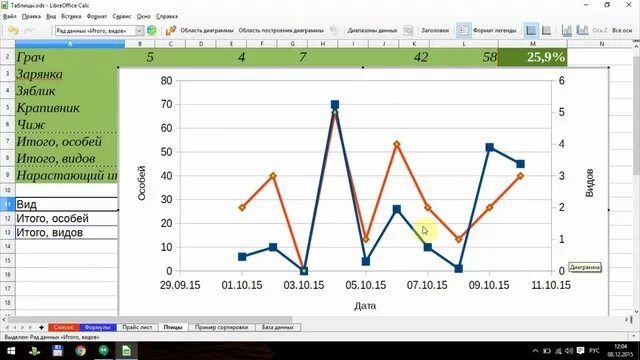Viewport: 640px width, 360px height.
Task: Click the '25,9%' cell in column M
Action: (x=533, y=57)
